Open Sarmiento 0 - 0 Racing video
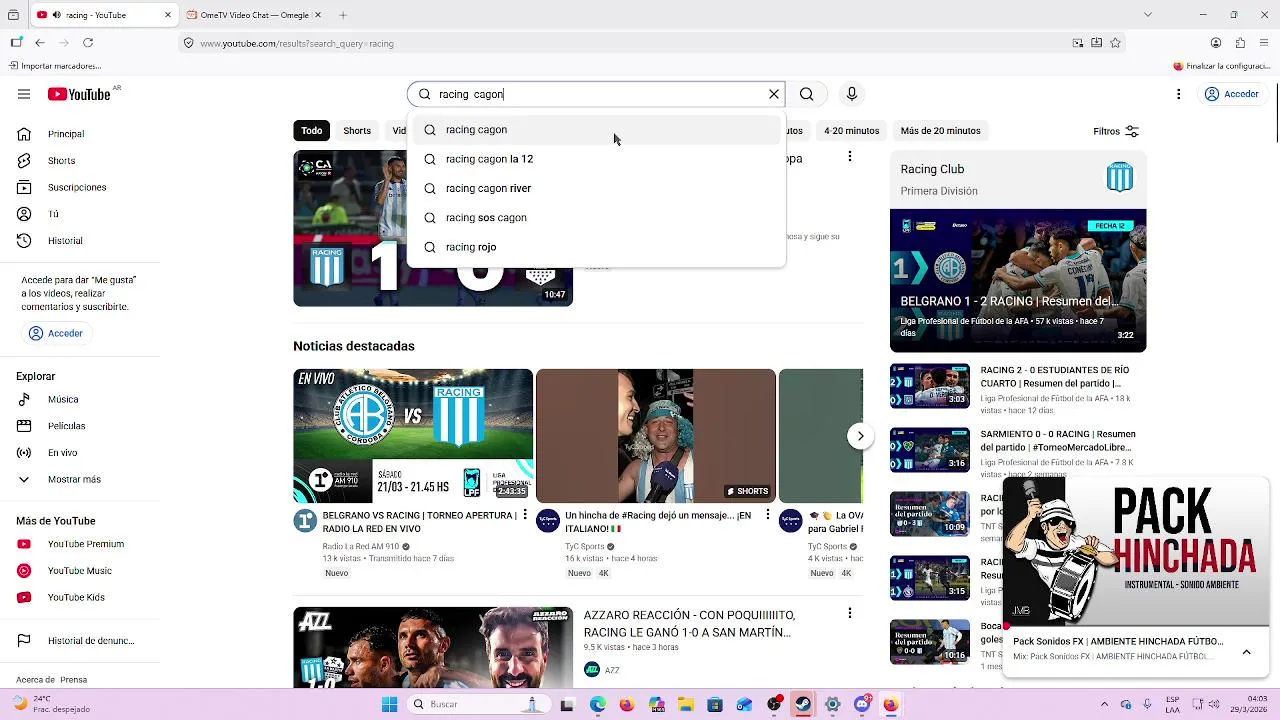 click(1058, 441)
